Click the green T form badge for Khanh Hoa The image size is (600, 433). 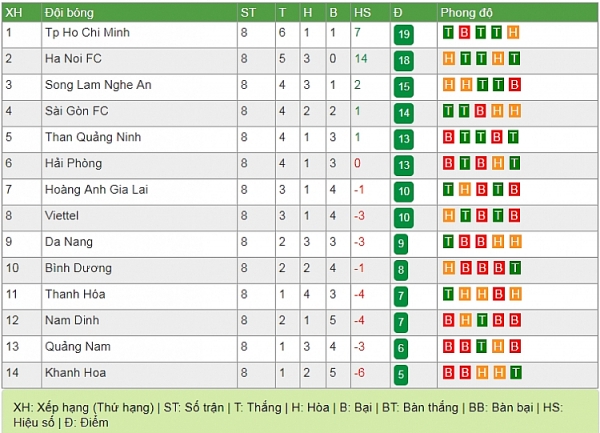514,371
